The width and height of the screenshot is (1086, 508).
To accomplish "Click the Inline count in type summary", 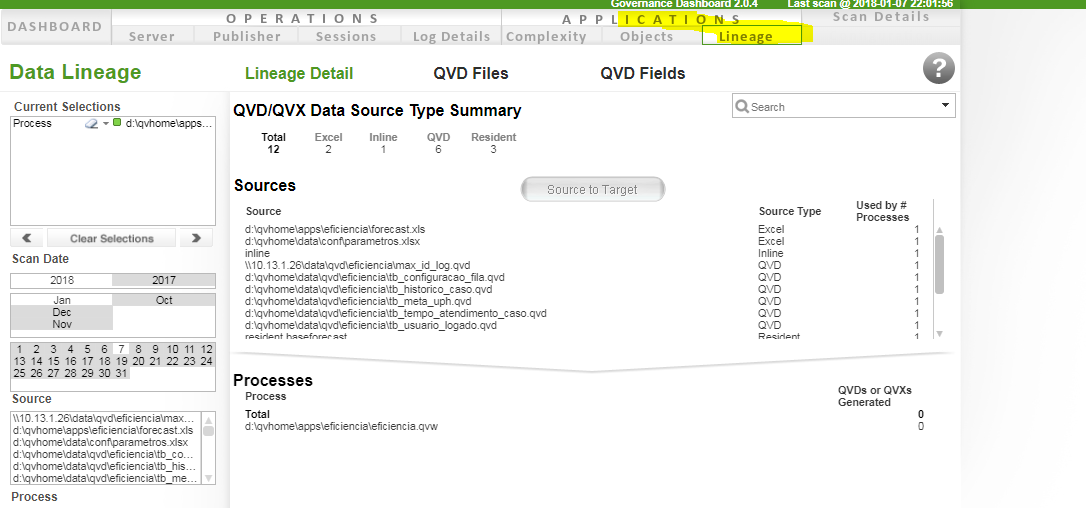I will click(383, 149).
